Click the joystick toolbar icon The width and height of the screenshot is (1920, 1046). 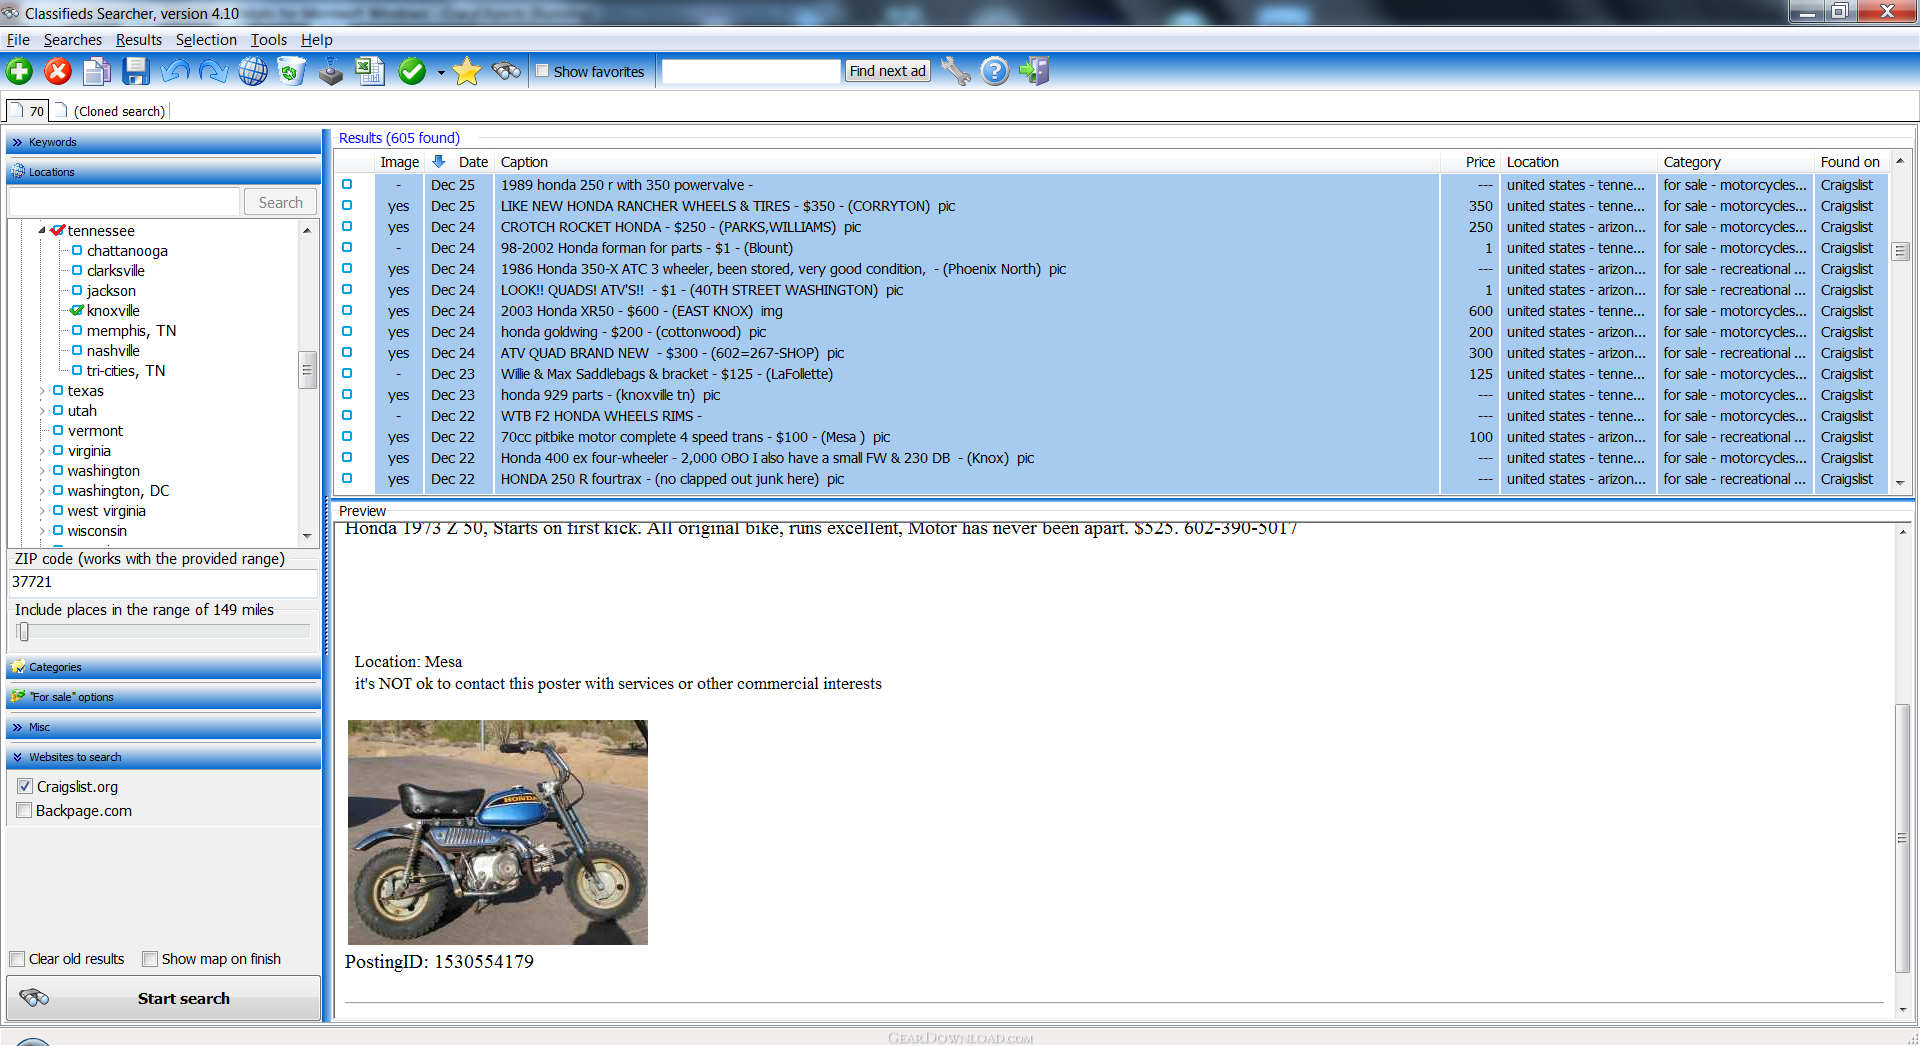331,71
